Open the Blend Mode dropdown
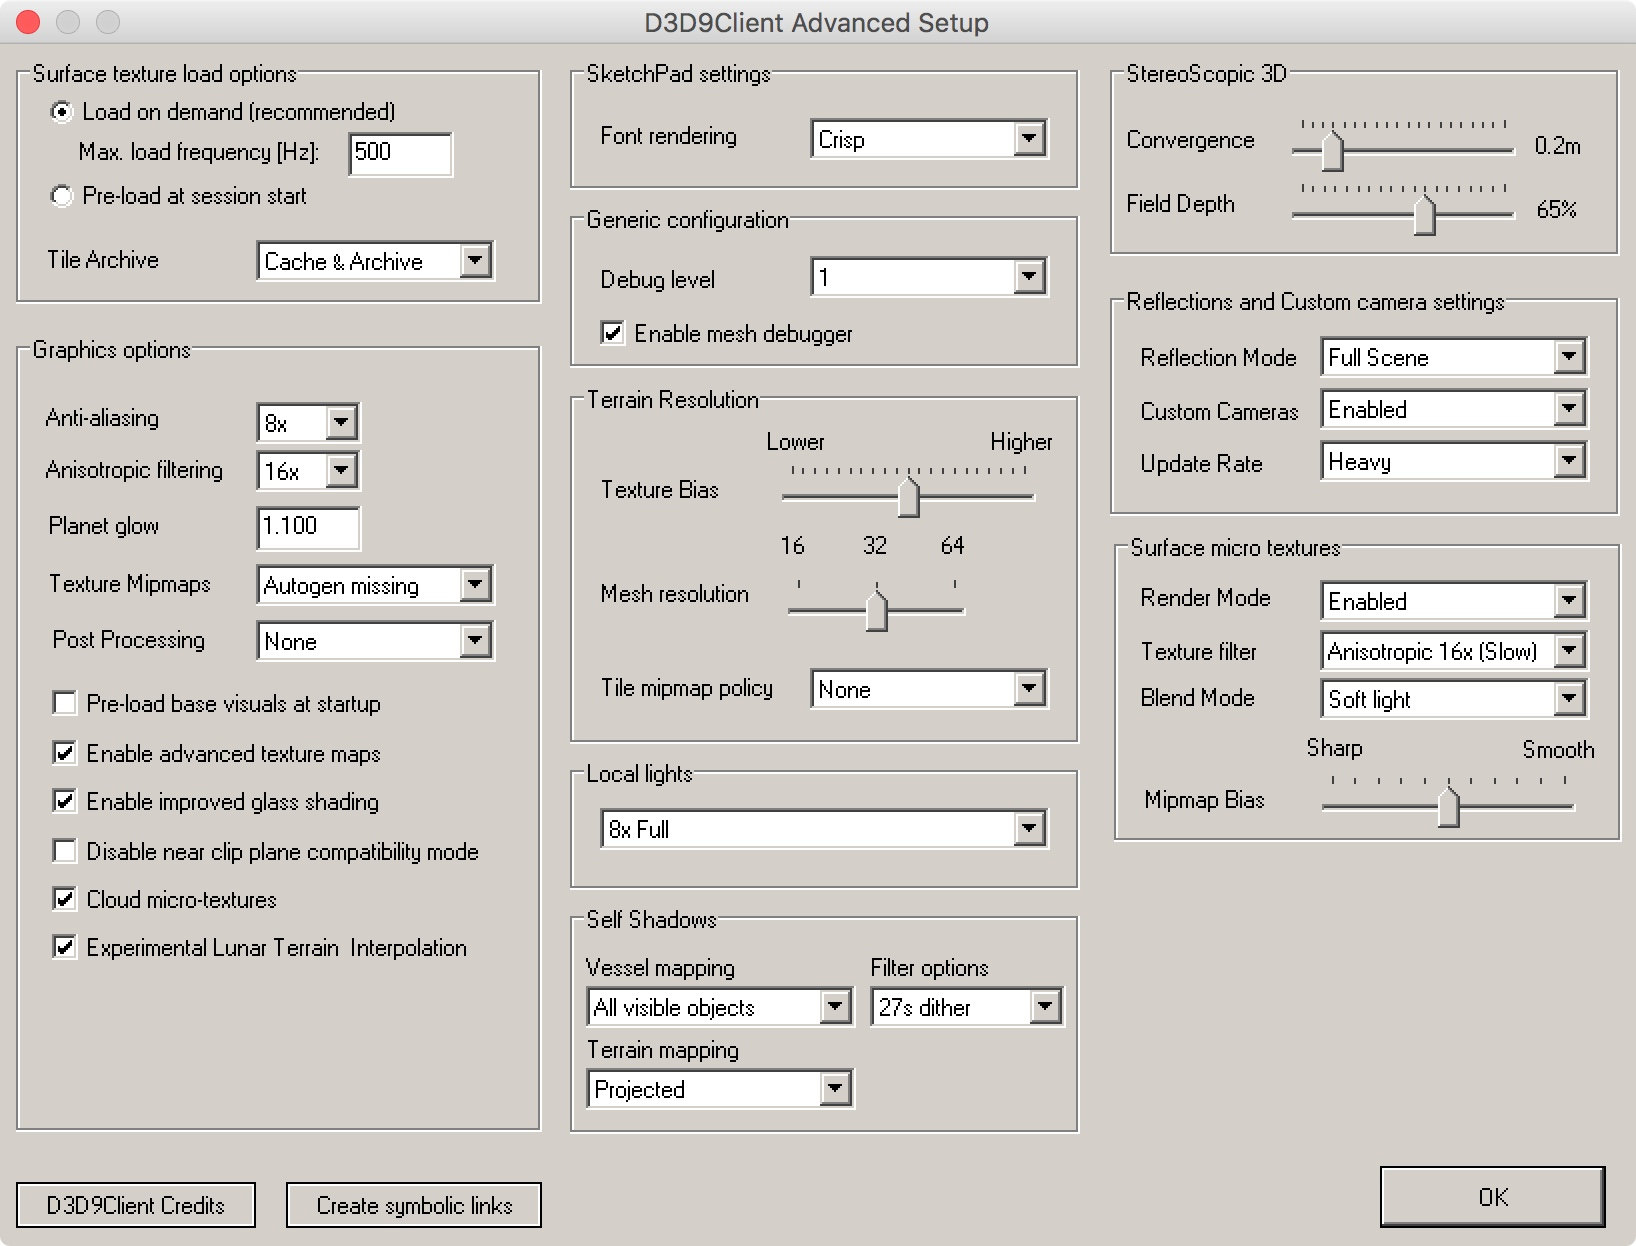Viewport: 1636px width, 1246px height. 1454,699
